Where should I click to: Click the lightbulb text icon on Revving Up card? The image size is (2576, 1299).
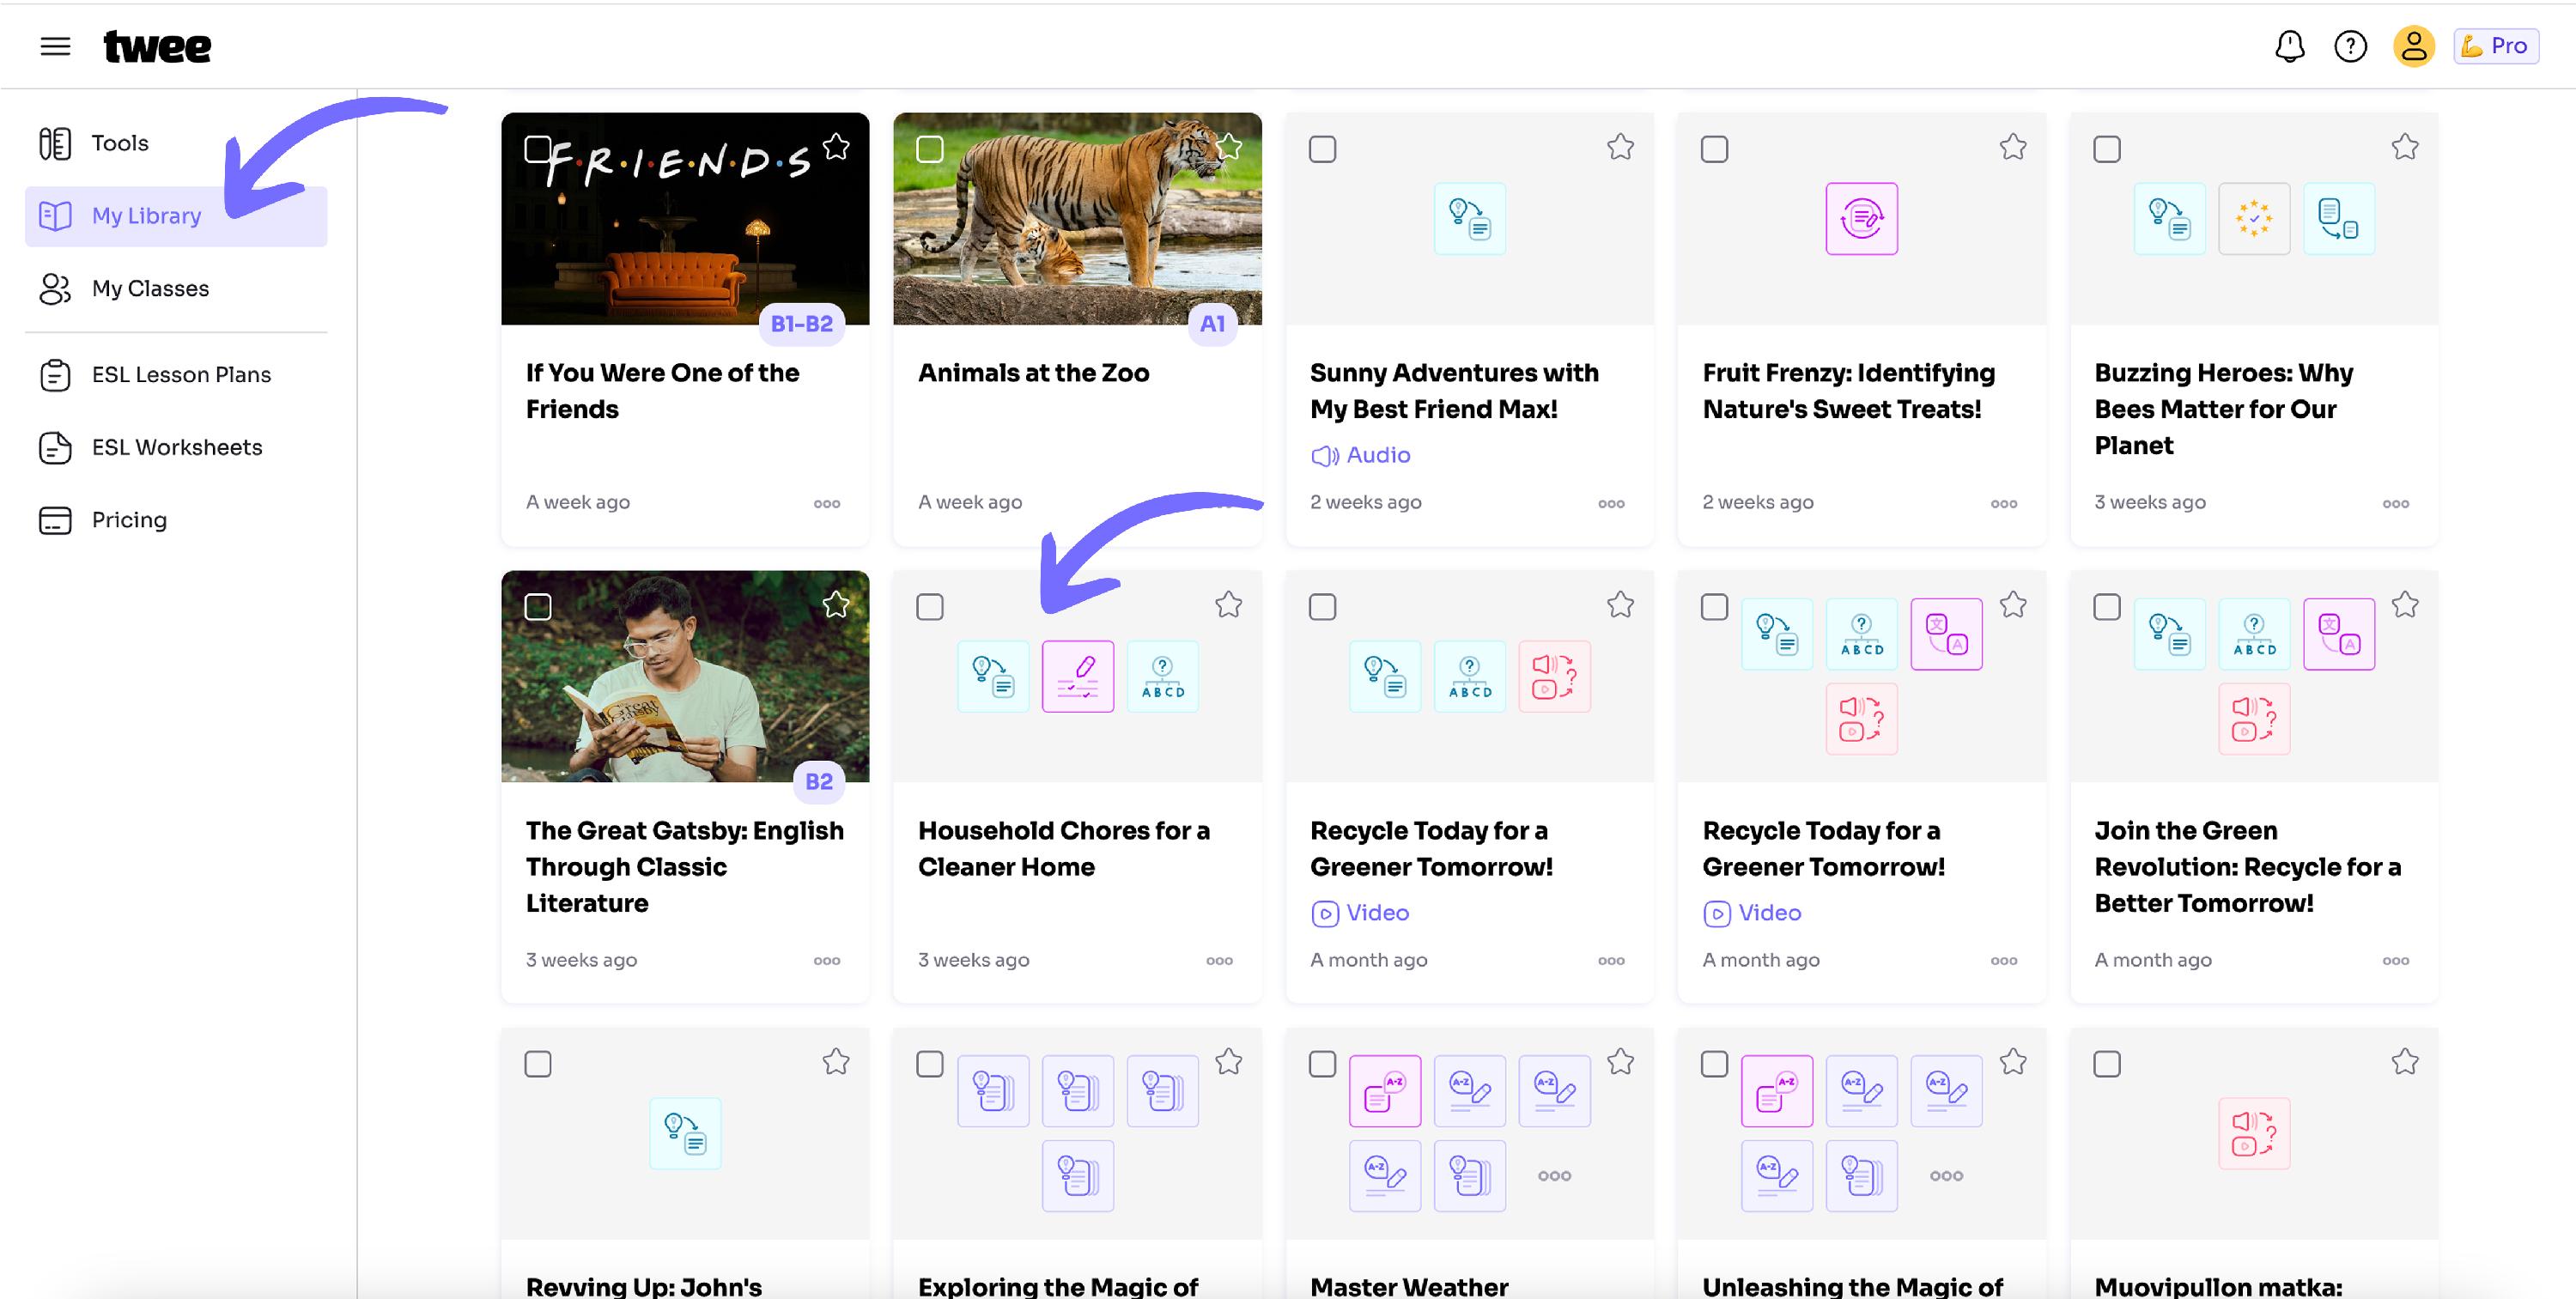[685, 1134]
